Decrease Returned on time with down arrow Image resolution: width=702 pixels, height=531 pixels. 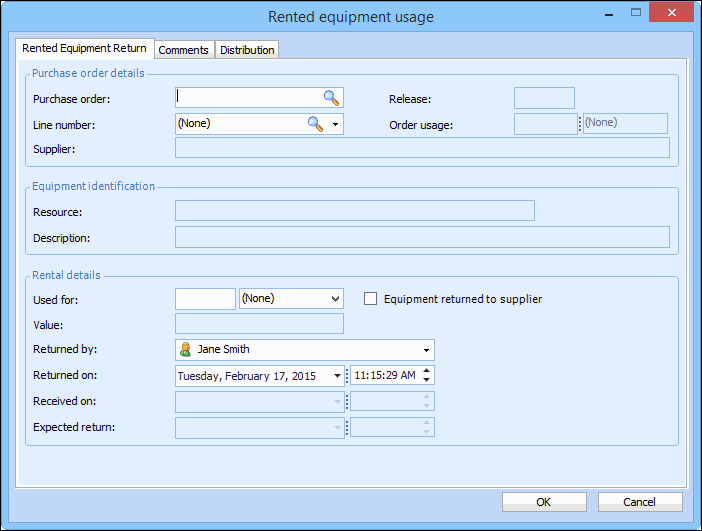click(x=427, y=381)
